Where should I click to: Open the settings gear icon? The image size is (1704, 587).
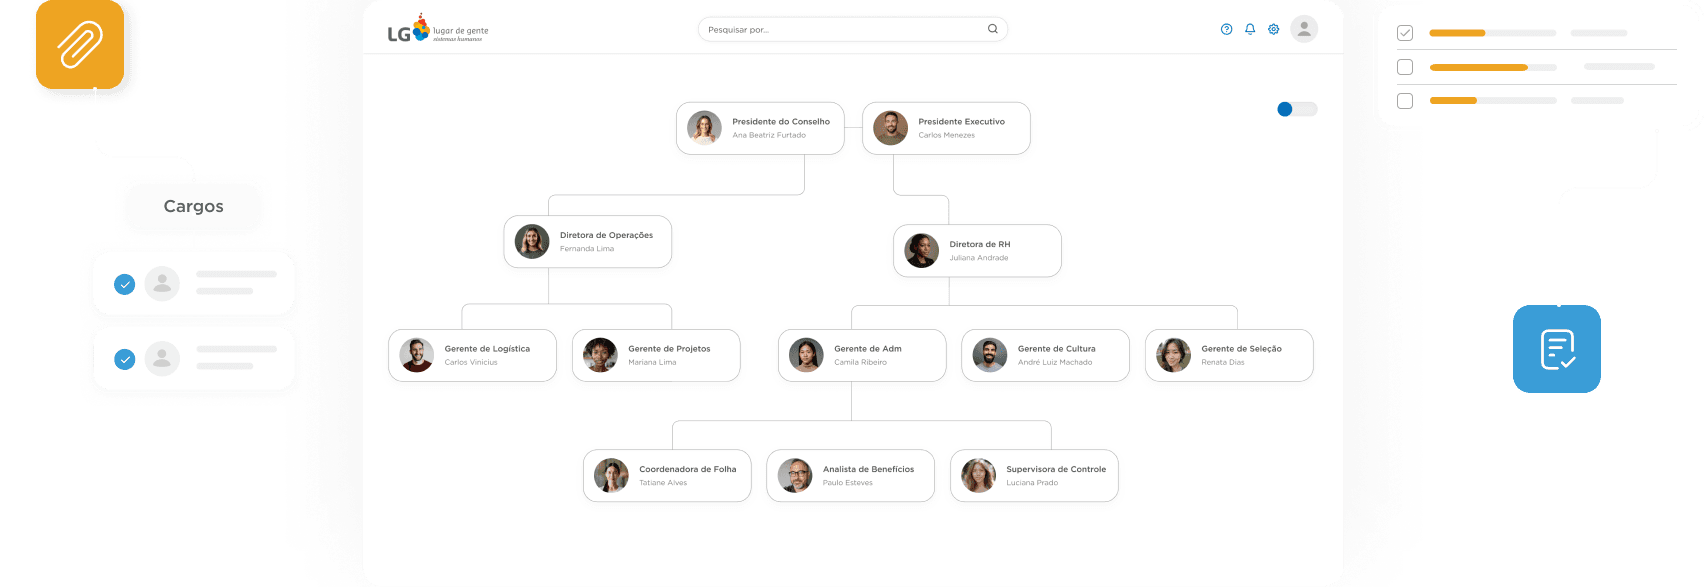pyautogui.click(x=1274, y=29)
